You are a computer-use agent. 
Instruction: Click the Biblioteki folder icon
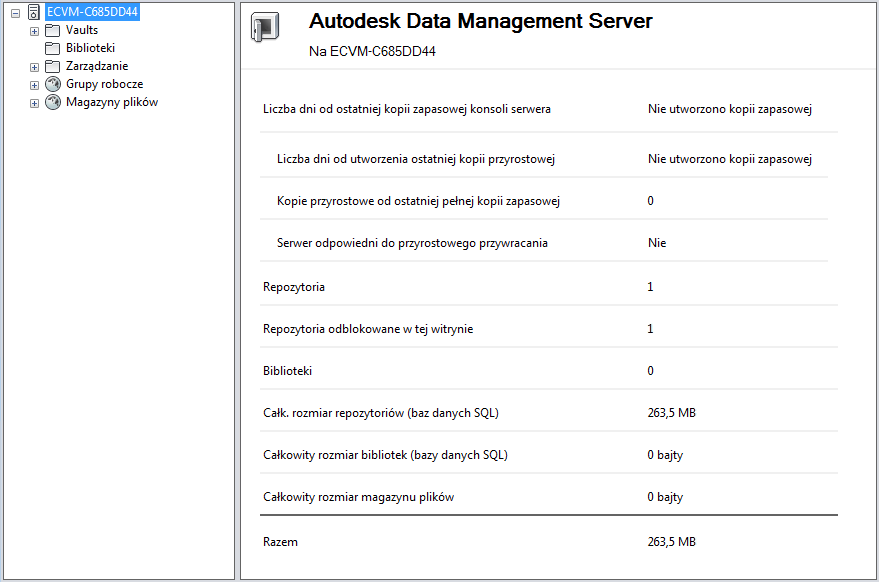point(53,48)
